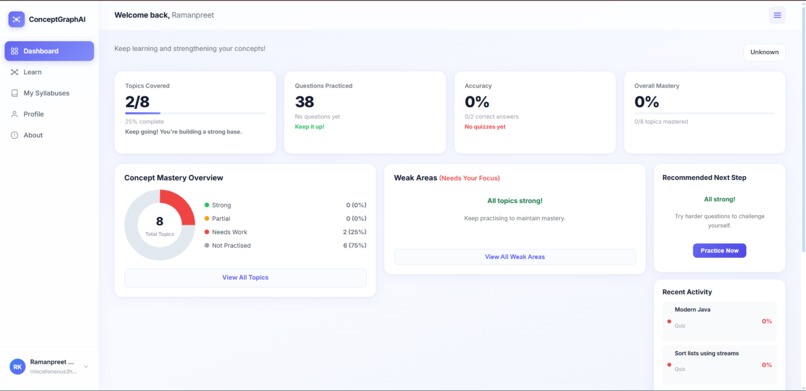
Task: Click the red dot beside Sort lists using streams
Action: [669, 365]
